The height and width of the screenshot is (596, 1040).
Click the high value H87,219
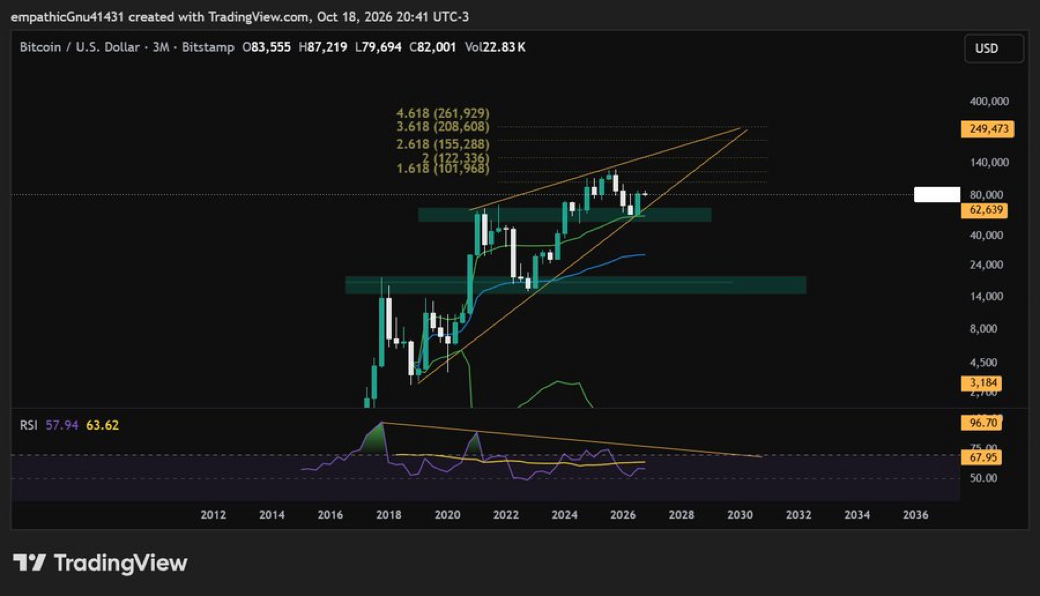[323, 47]
